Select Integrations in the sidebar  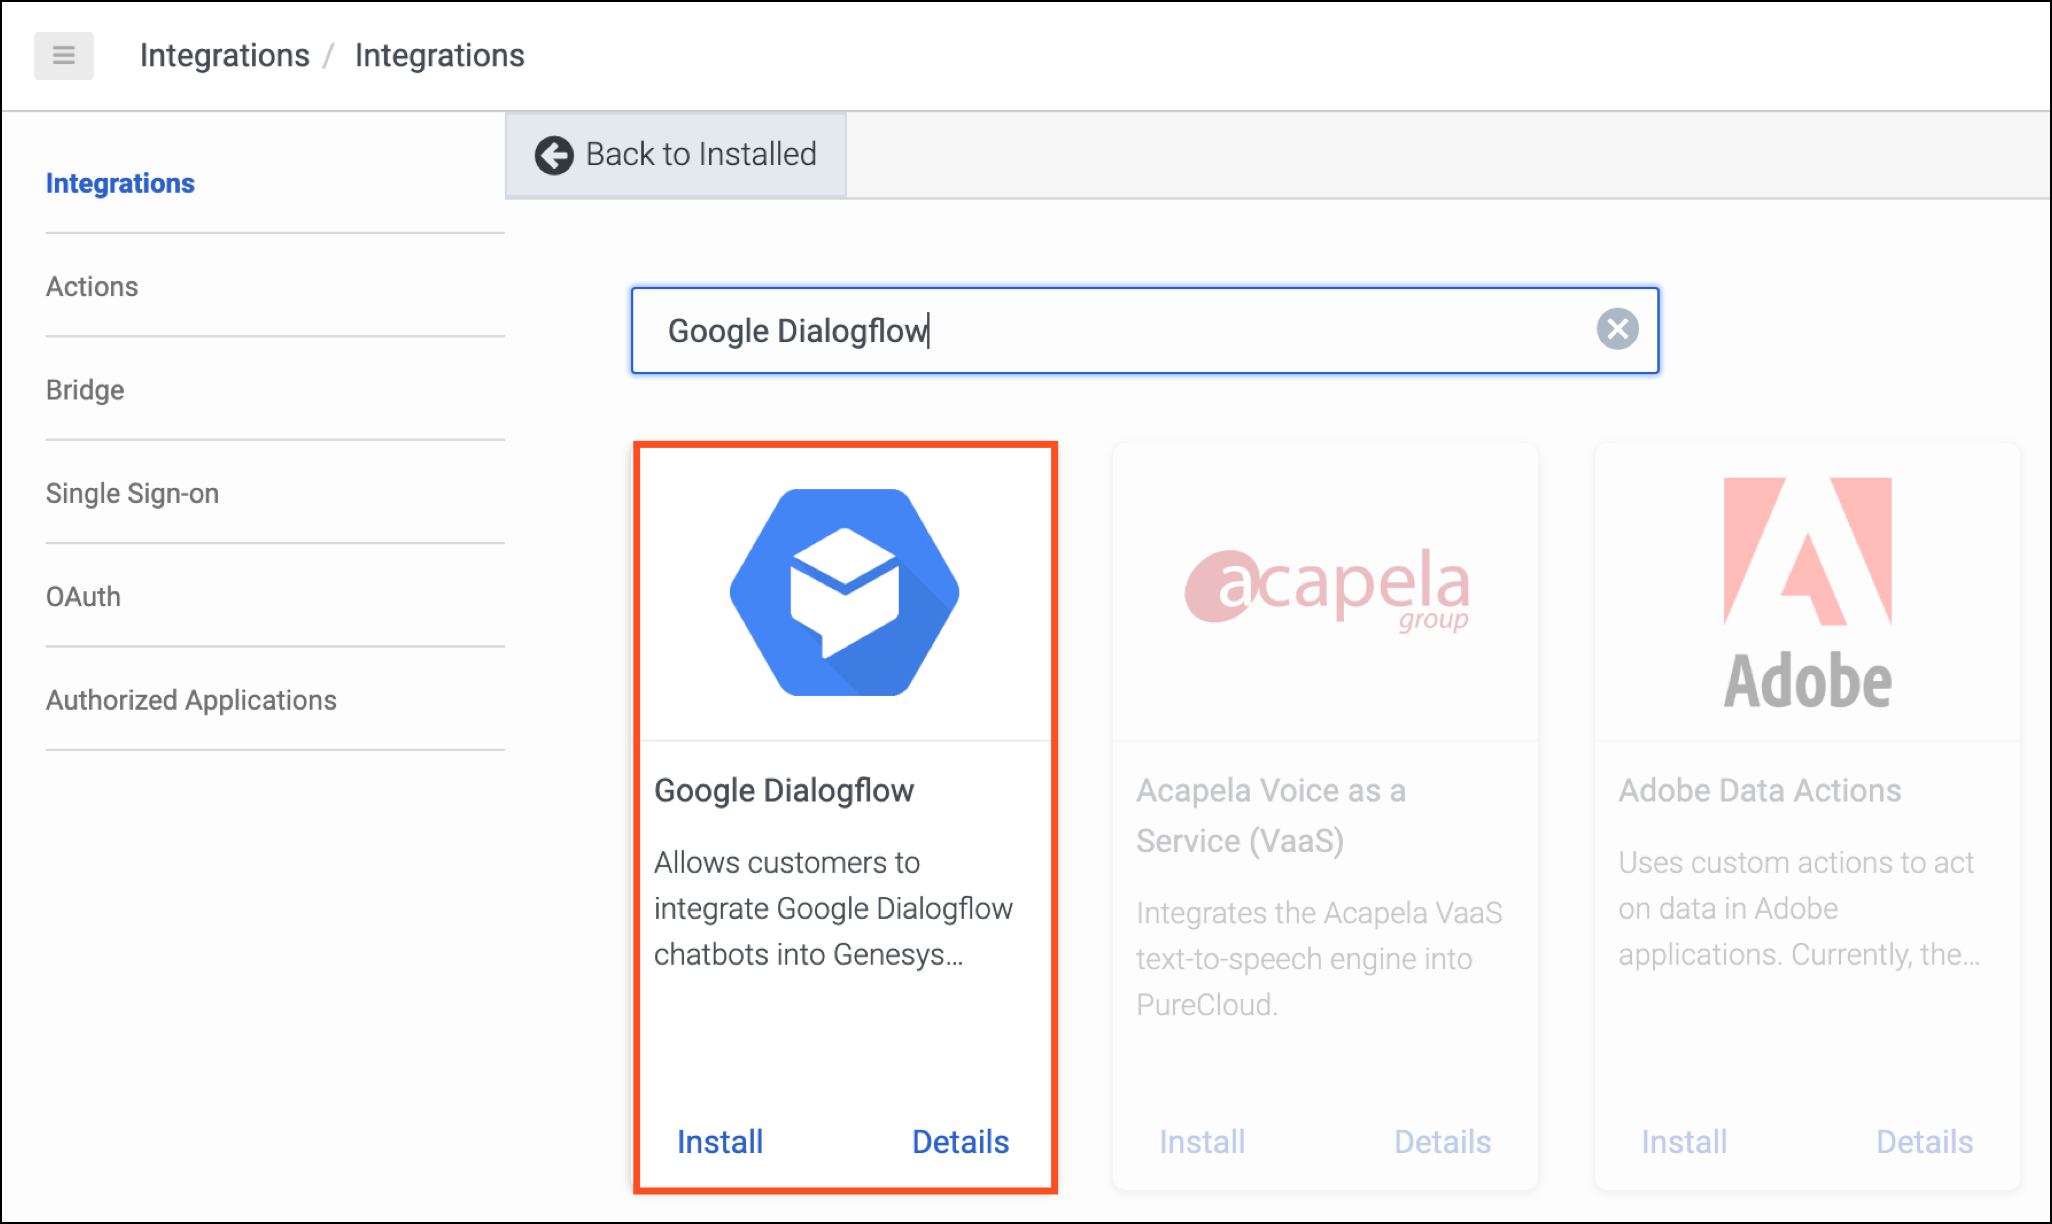point(120,183)
